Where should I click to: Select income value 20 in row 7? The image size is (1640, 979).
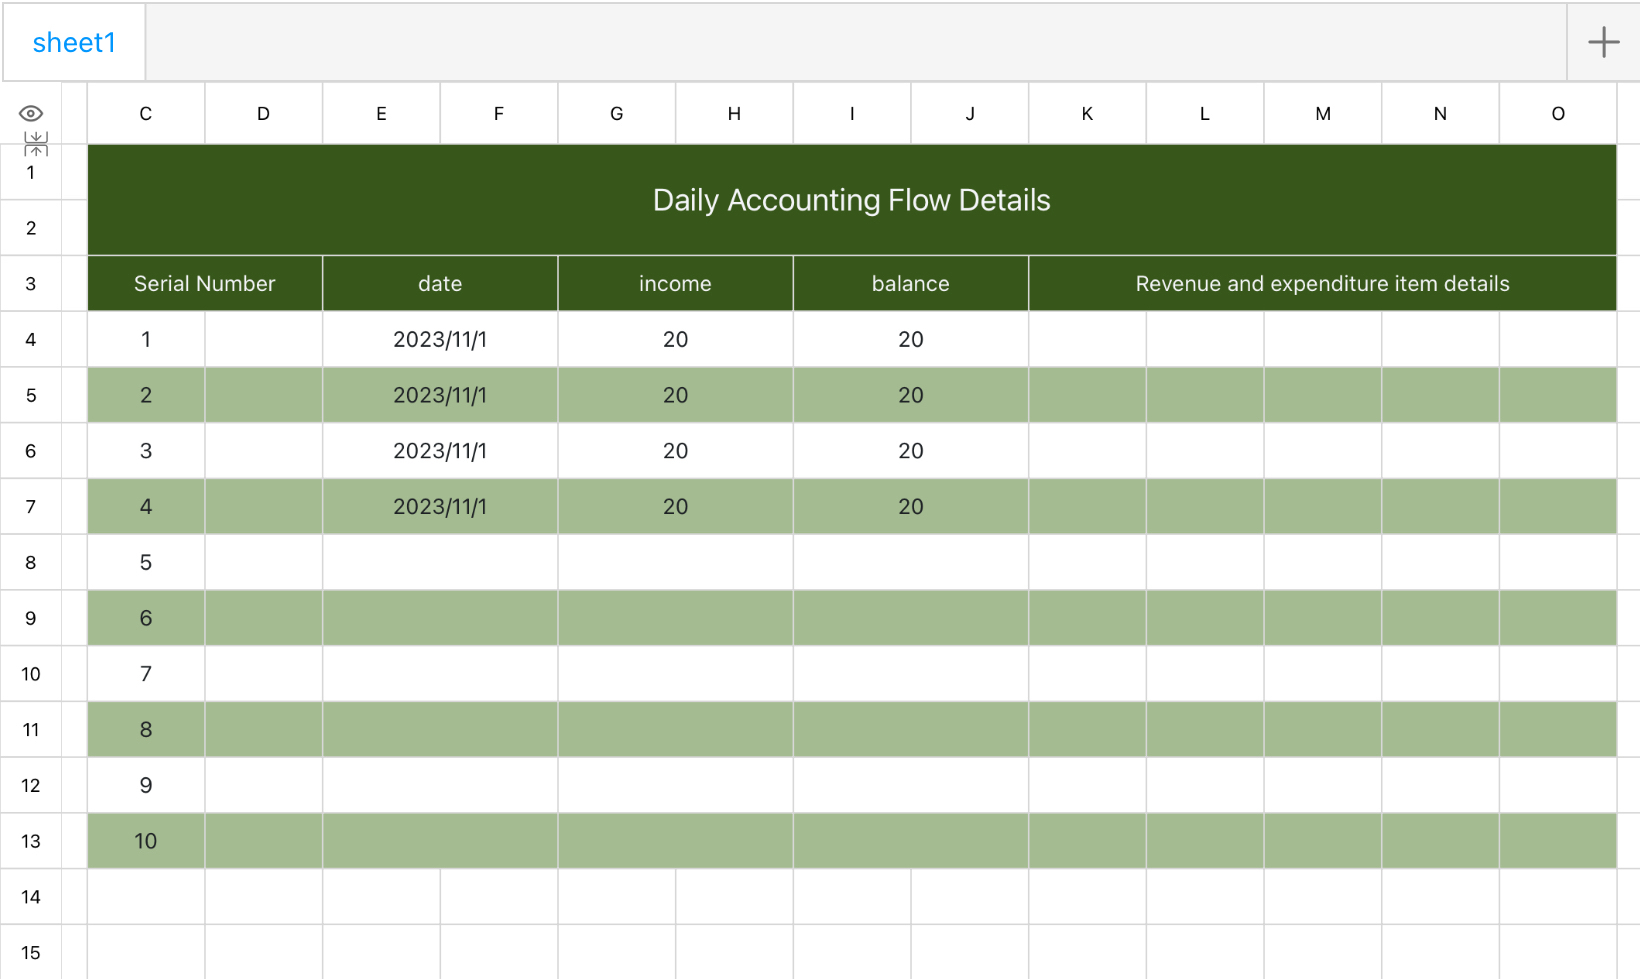676,507
